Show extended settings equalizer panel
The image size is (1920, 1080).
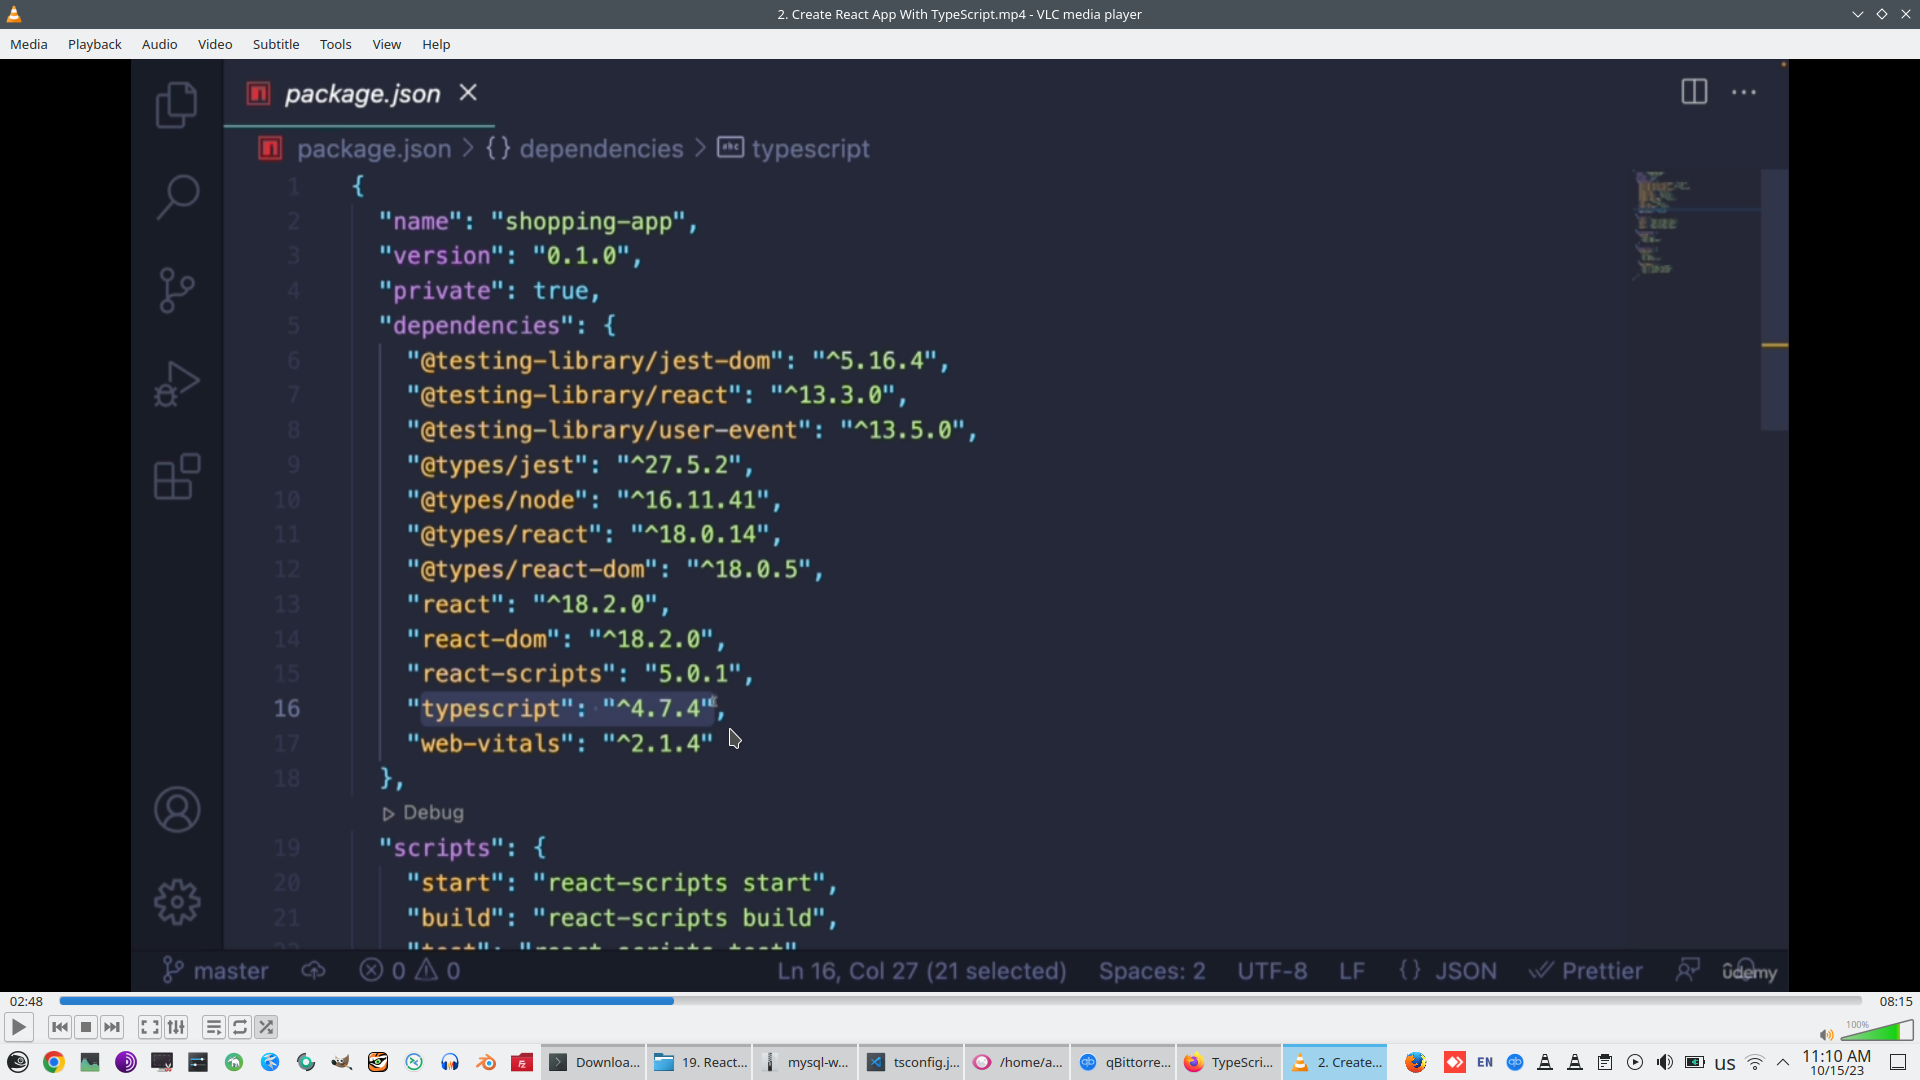(176, 1027)
